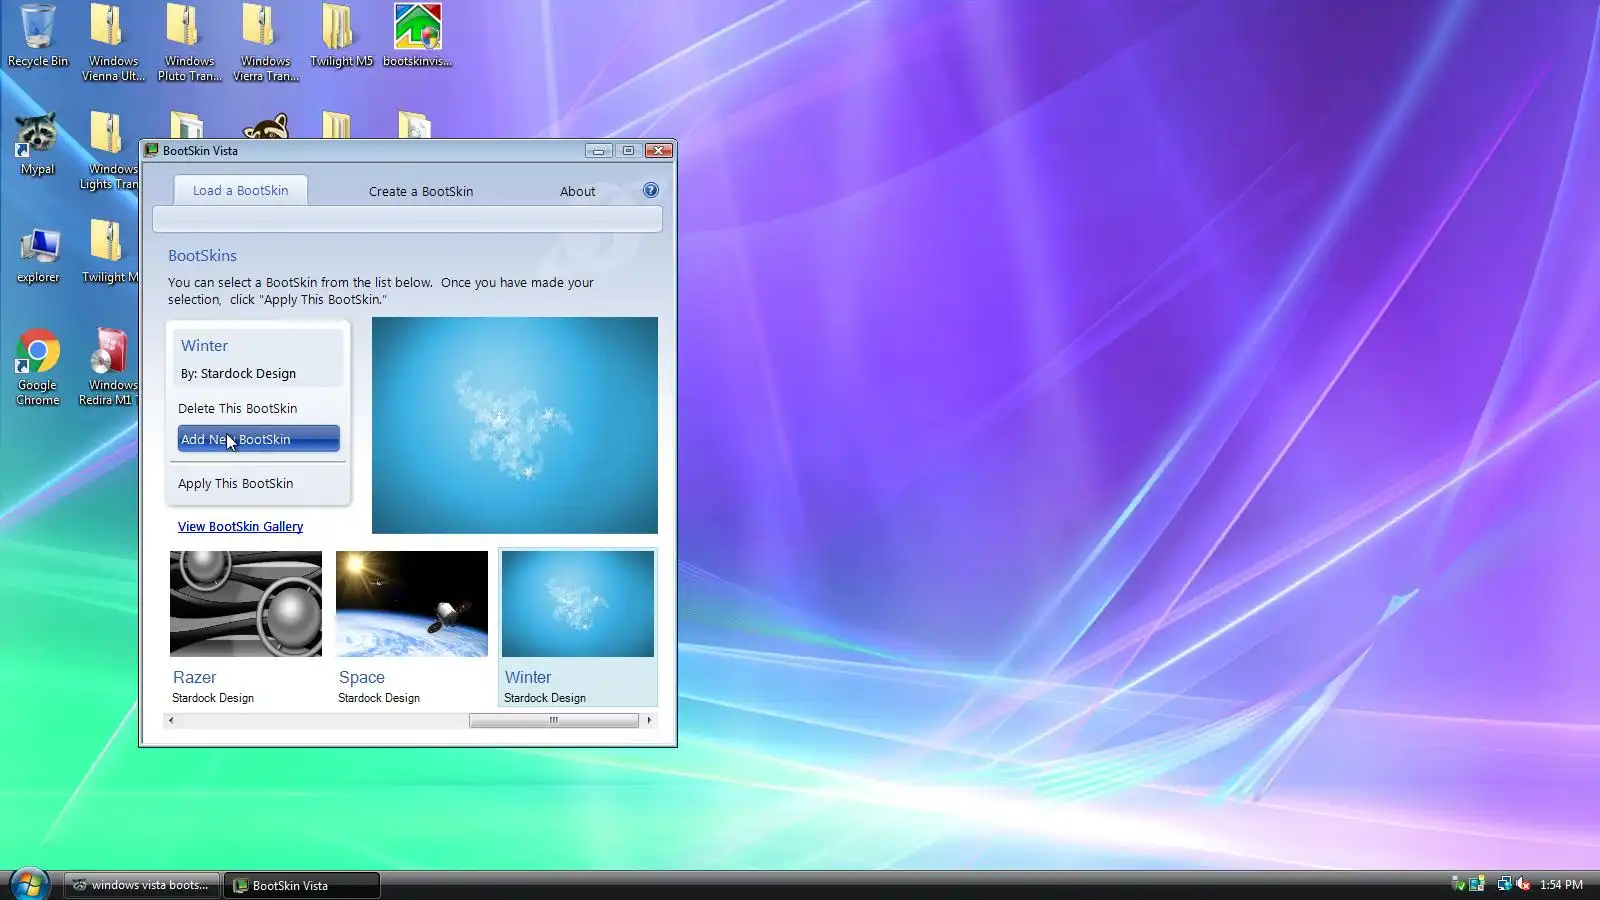Open the Create a BootSkin tab
The image size is (1600, 900).
pyautogui.click(x=421, y=191)
